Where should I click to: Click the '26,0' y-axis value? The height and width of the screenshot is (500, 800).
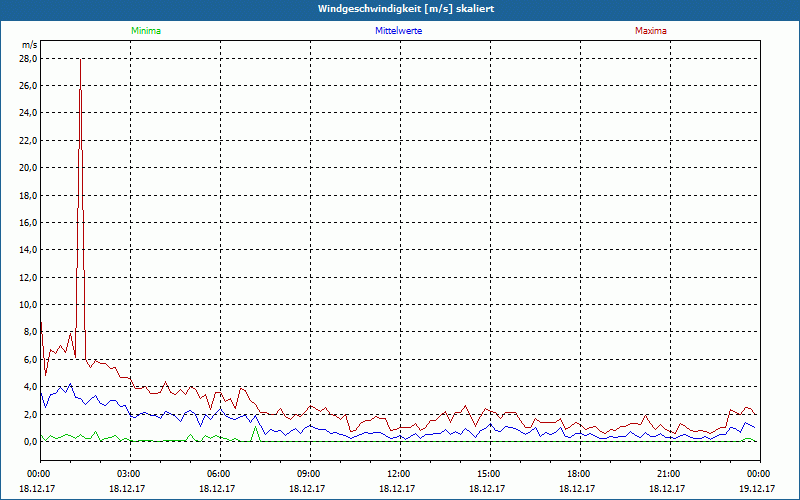(x=29, y=86)
